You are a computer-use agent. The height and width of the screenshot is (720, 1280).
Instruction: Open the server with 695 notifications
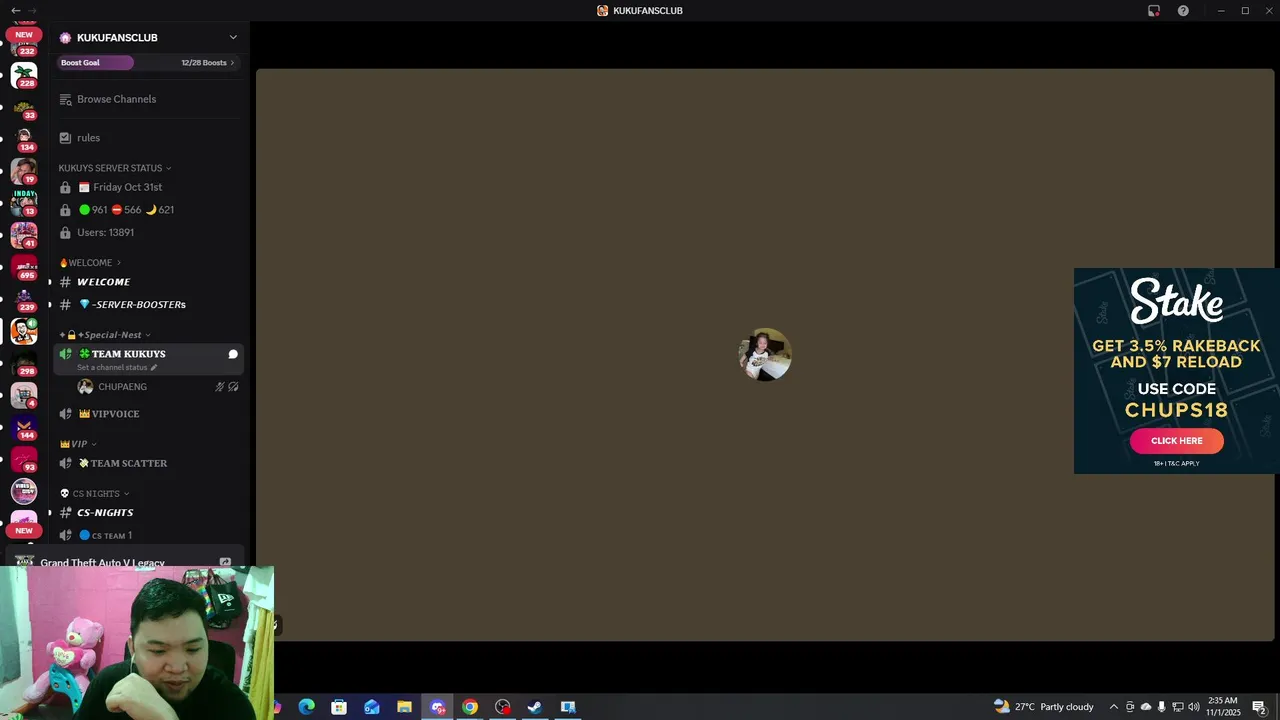pyautogui.click(x=24, y=267)
